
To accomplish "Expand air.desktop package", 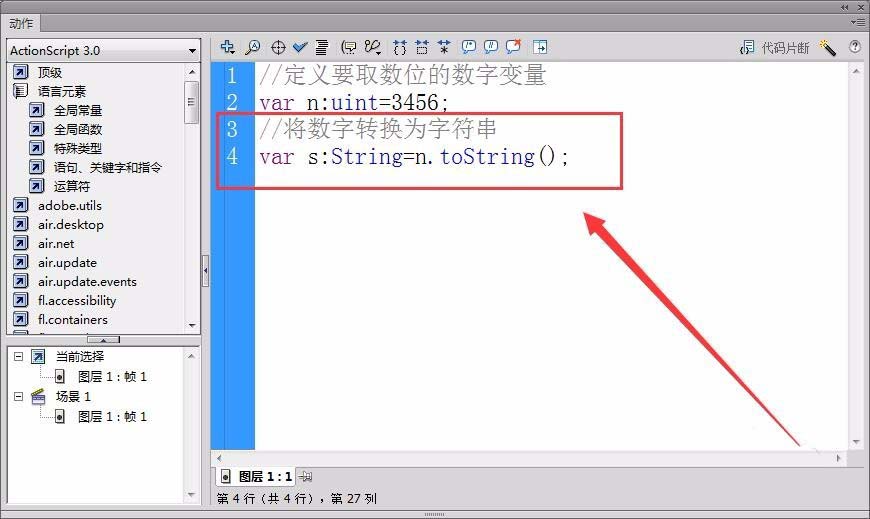I will (x=70, y=224).
